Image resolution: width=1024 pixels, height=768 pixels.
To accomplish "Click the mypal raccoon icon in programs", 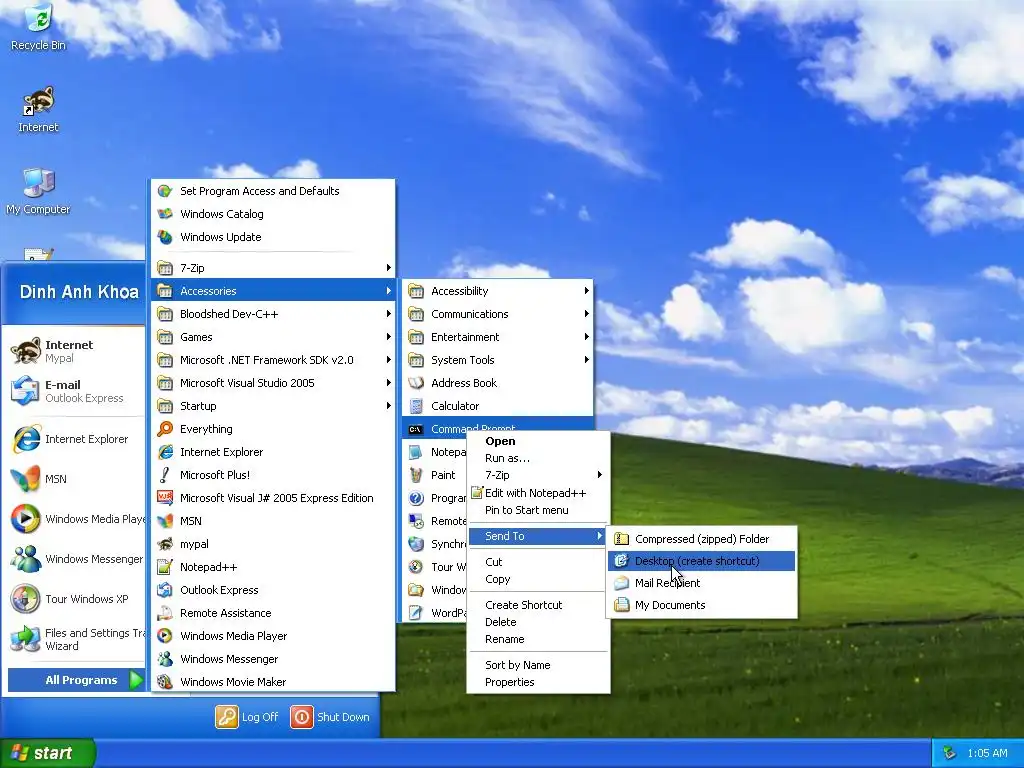I will [x=165, y=544].
